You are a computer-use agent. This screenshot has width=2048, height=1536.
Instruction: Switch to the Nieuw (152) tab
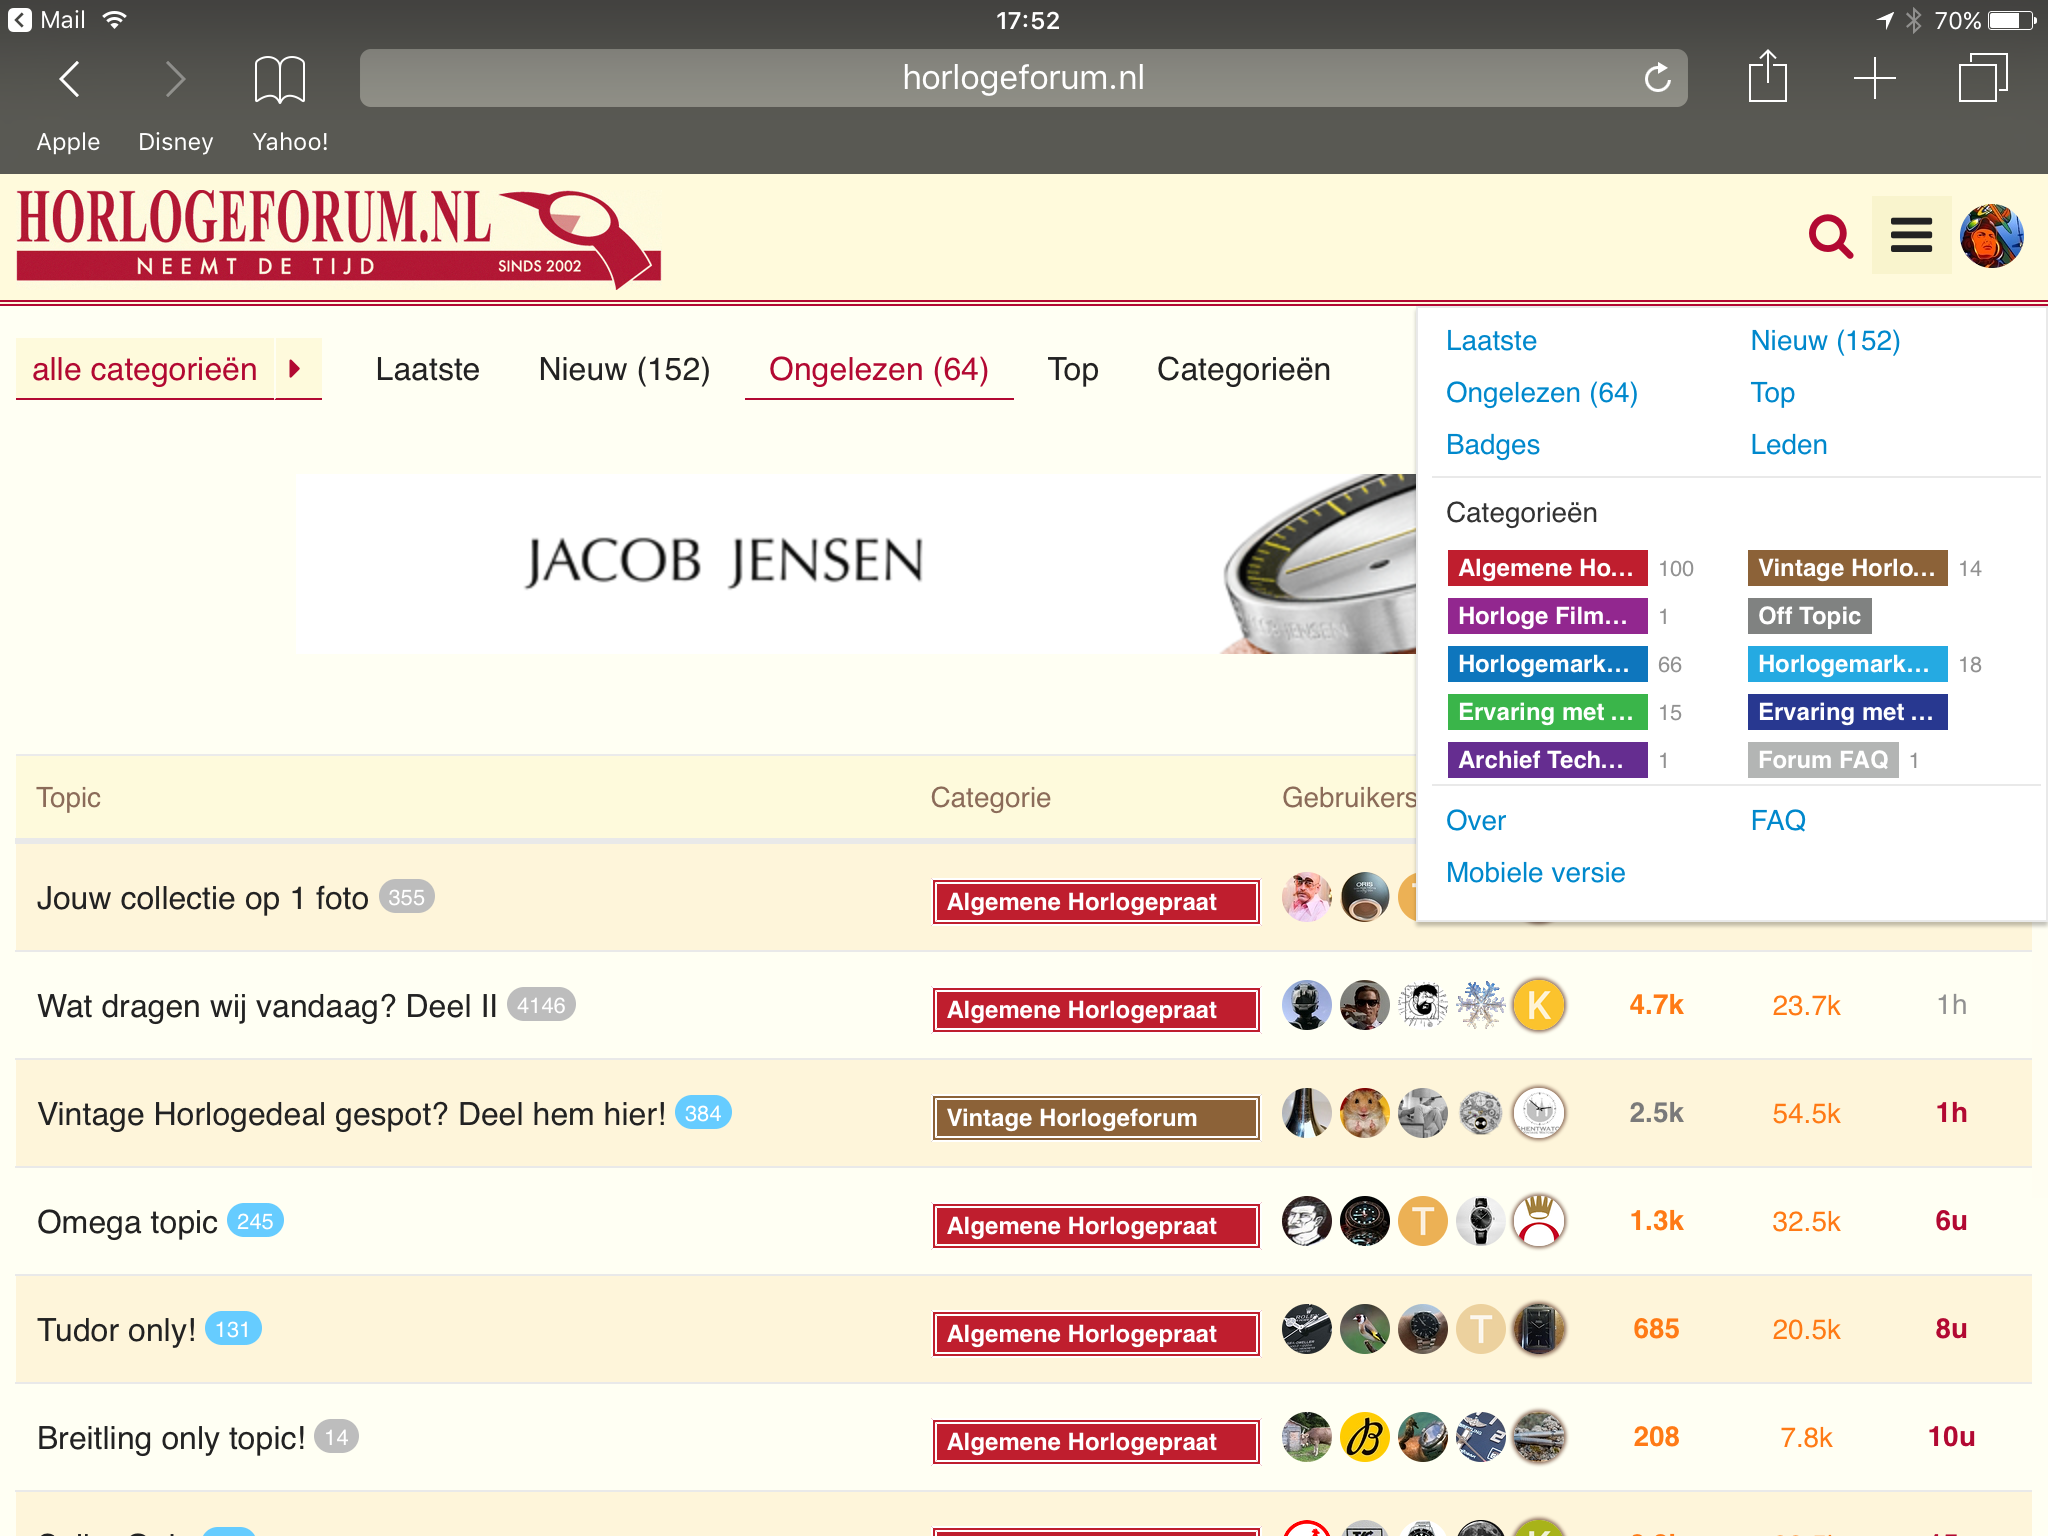pyautogui.click(x=624, y=369)
